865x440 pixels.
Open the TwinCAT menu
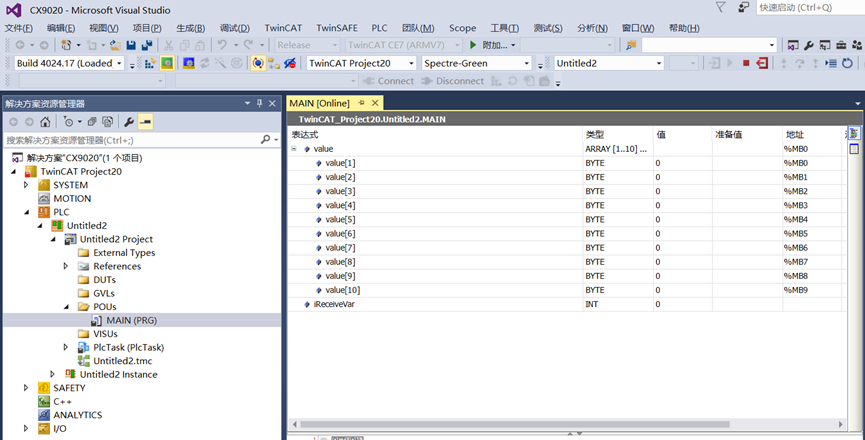[x=284, y=28]
